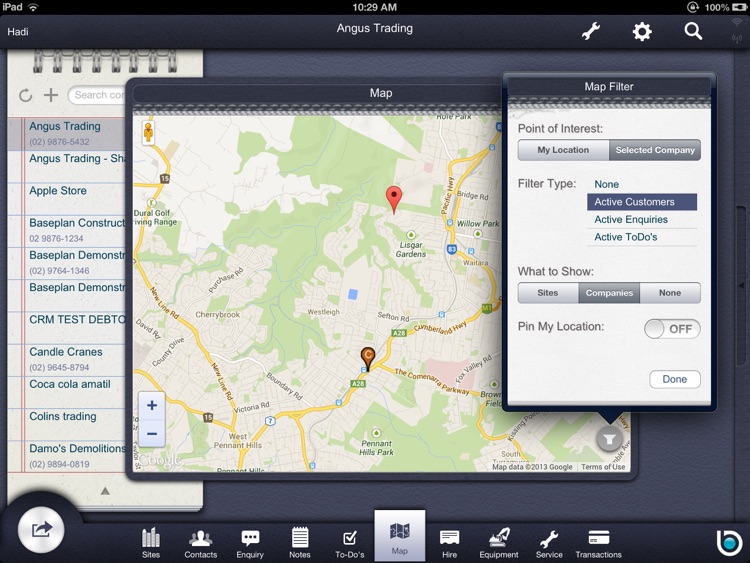
Task: Select Coca cola amatil company
Action: click(x=66, y=392)
